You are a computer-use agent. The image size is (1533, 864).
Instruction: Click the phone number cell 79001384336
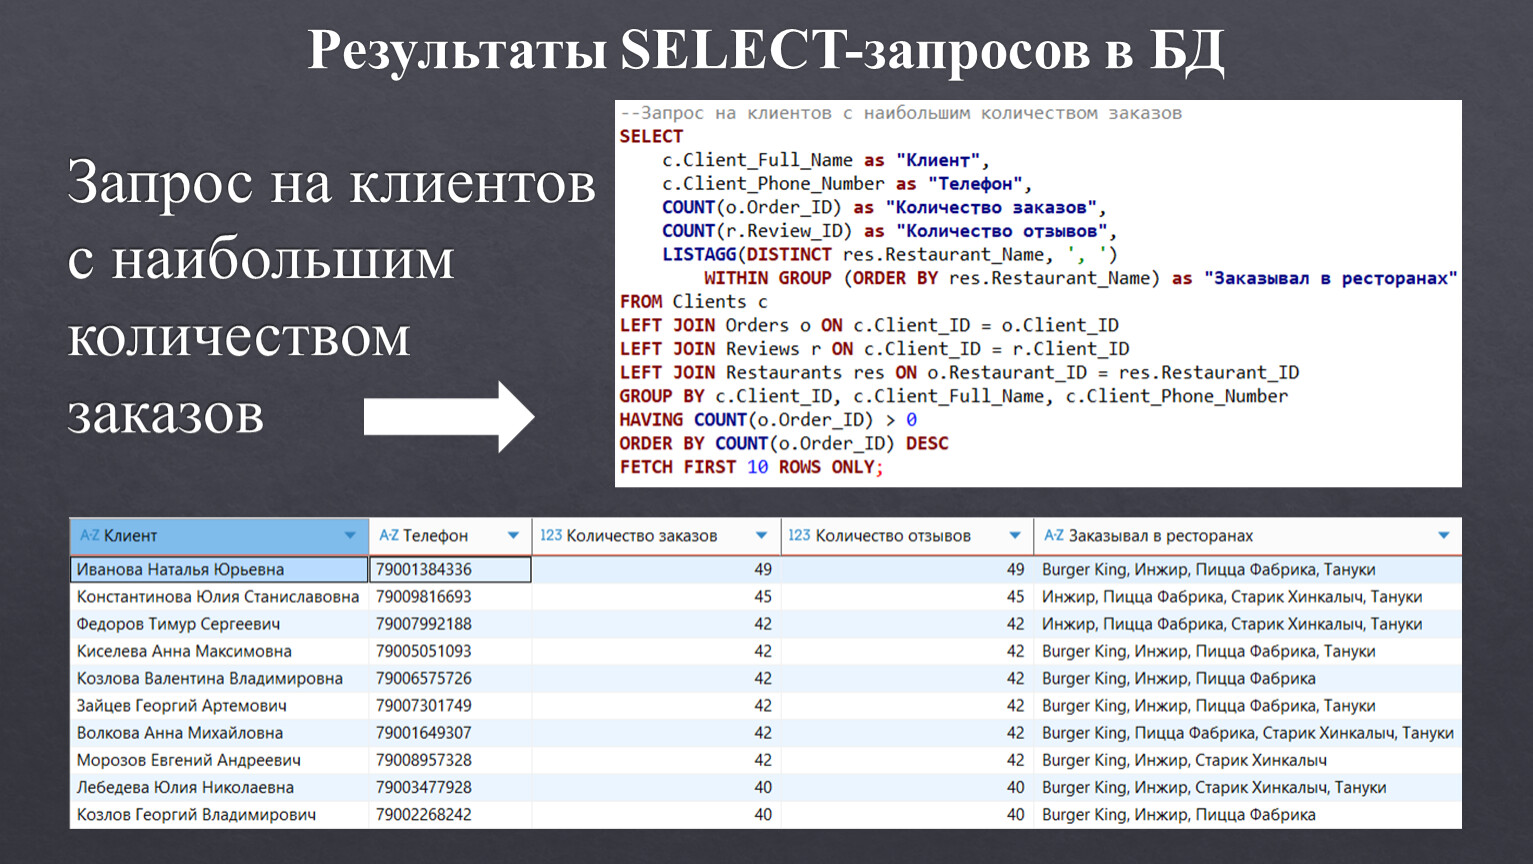(x=450, y=570)
